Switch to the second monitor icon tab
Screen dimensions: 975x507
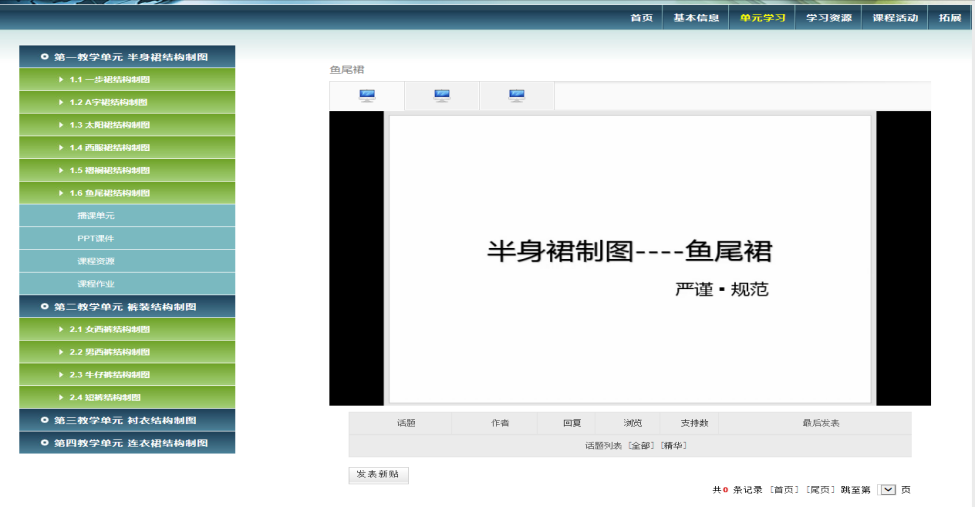point(442,96)
